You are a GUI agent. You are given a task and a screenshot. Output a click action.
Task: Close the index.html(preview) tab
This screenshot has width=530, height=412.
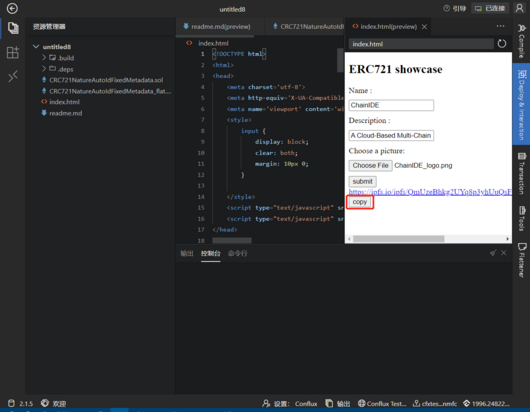424,27
